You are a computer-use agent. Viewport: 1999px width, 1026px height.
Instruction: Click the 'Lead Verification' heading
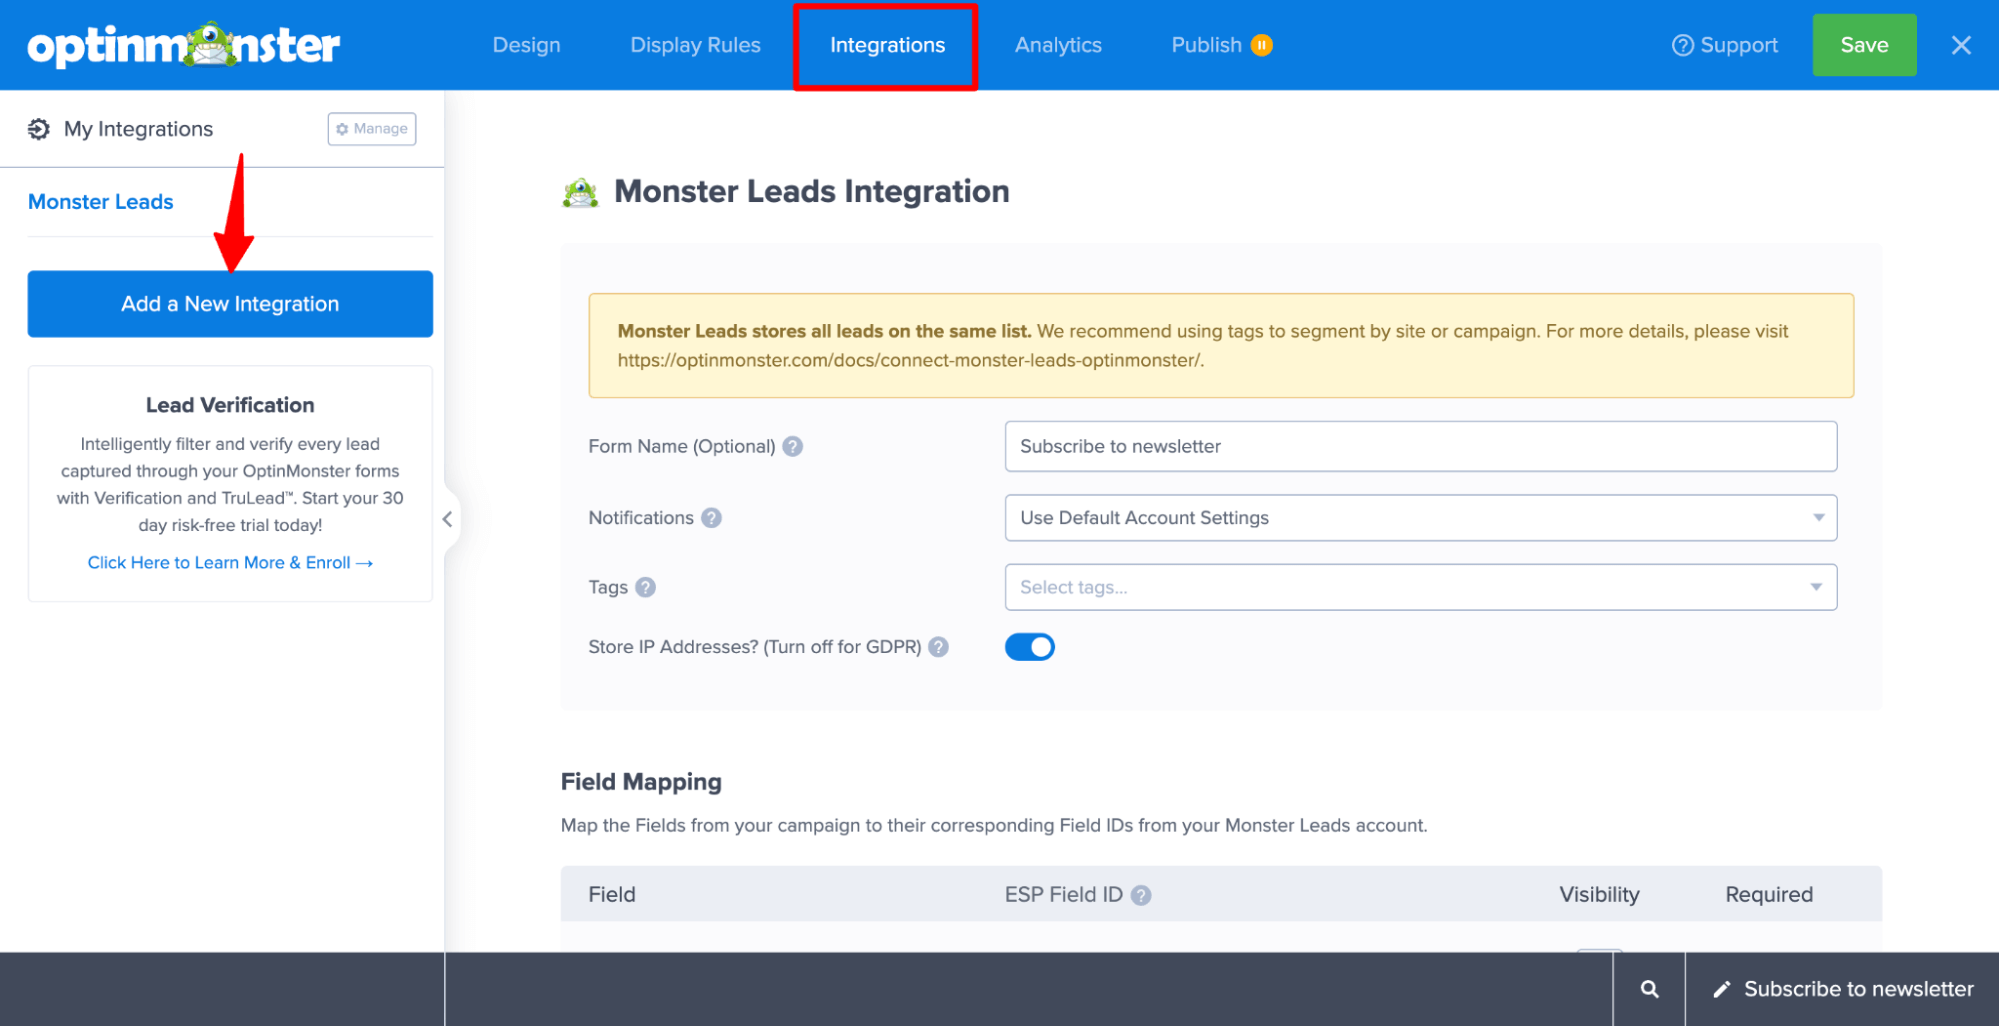pyautogui.click(x=230, y=405)
